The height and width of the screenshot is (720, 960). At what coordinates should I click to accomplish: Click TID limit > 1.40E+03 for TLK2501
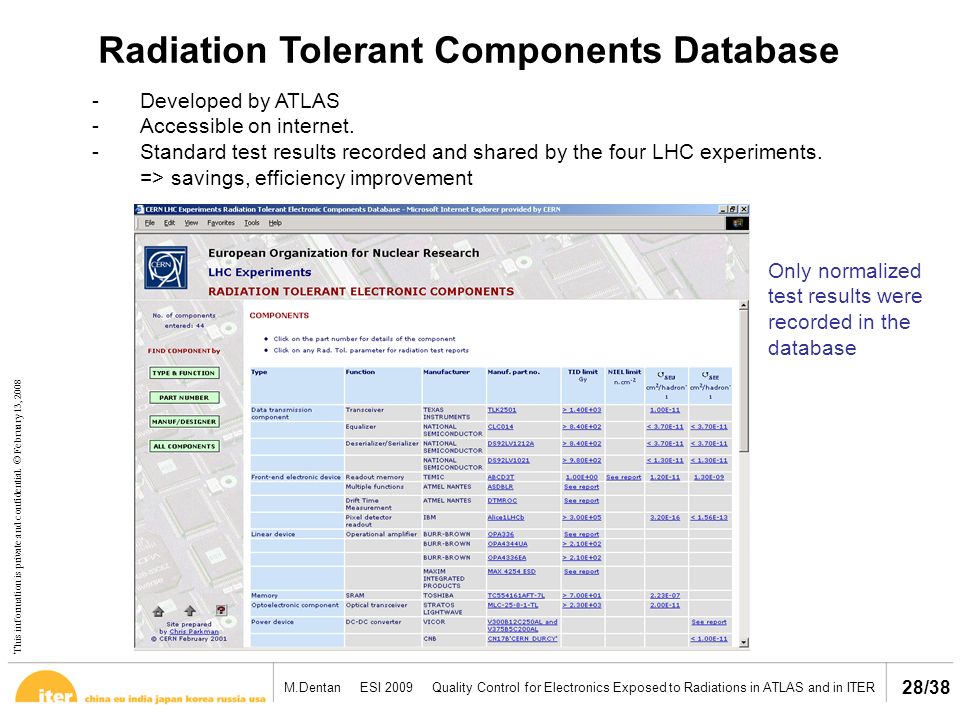point(582,410)
